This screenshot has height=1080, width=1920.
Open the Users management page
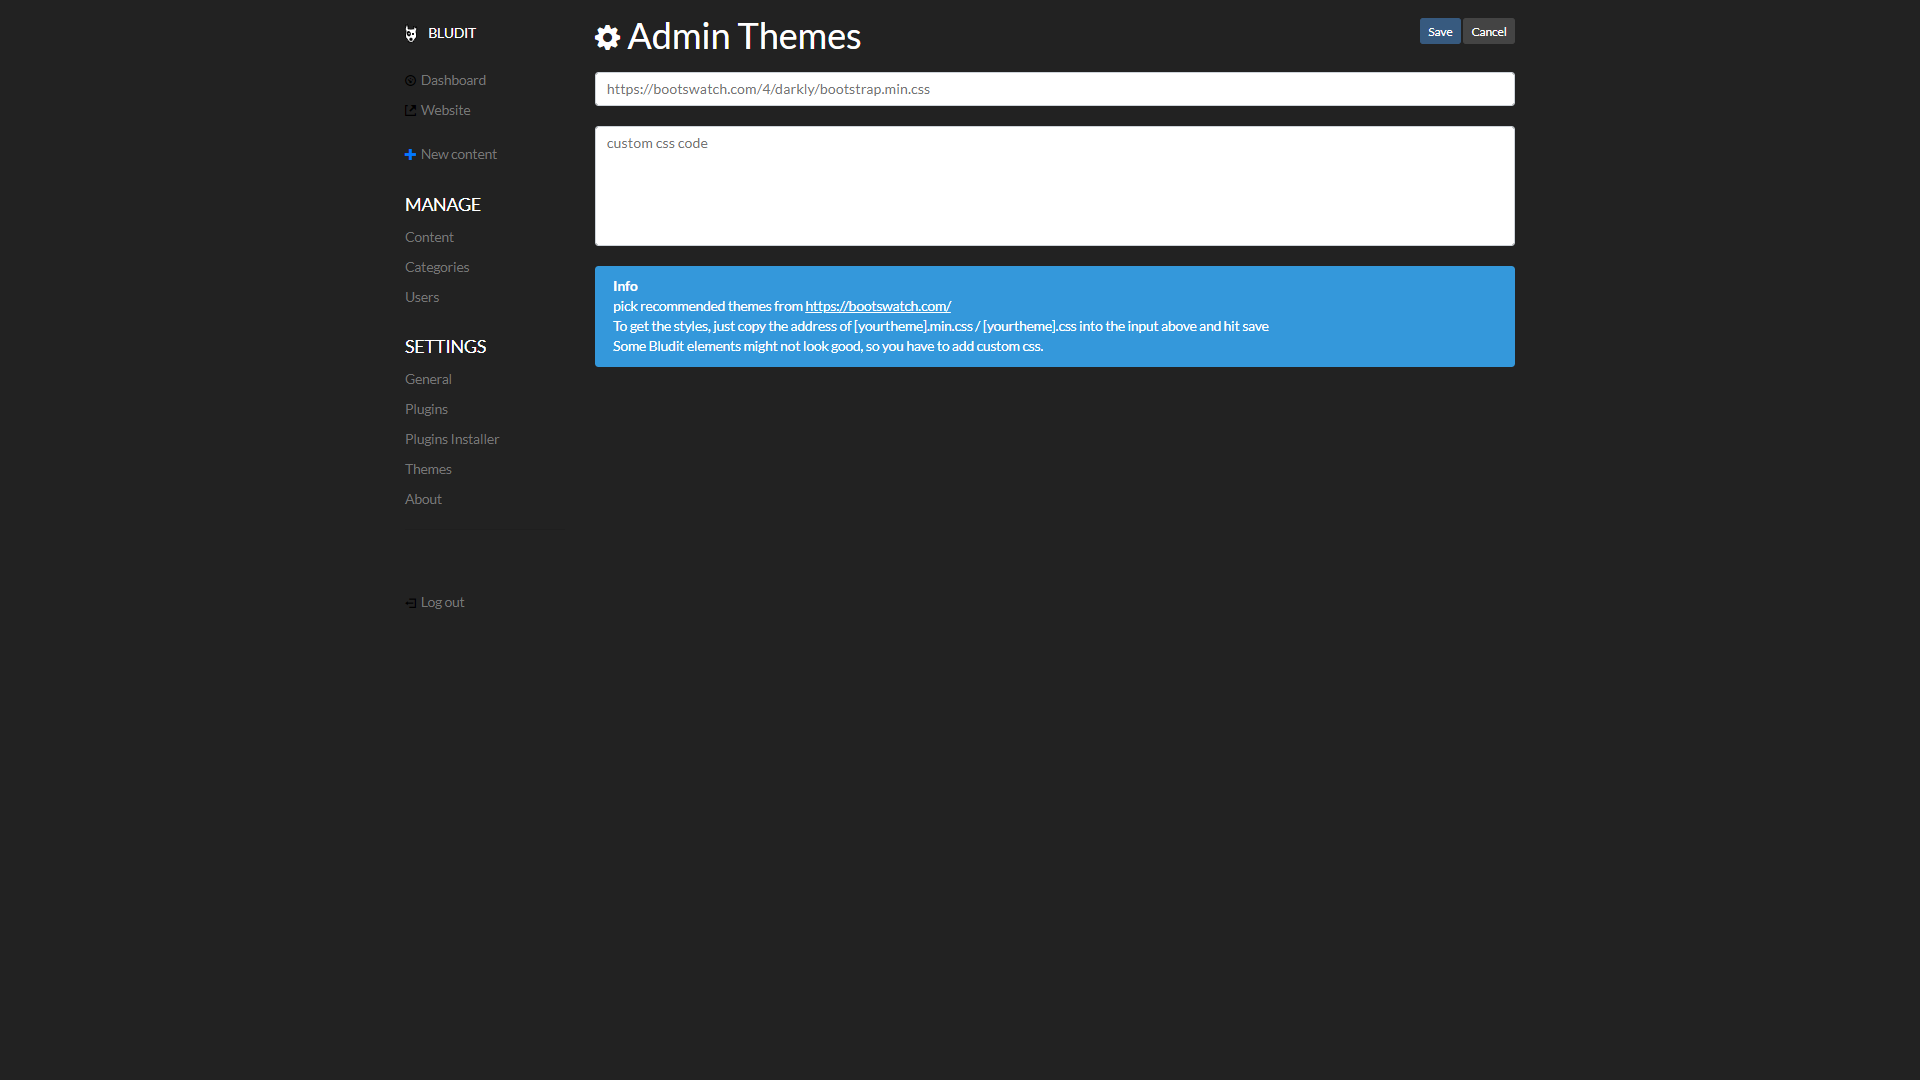coord(421,297)
